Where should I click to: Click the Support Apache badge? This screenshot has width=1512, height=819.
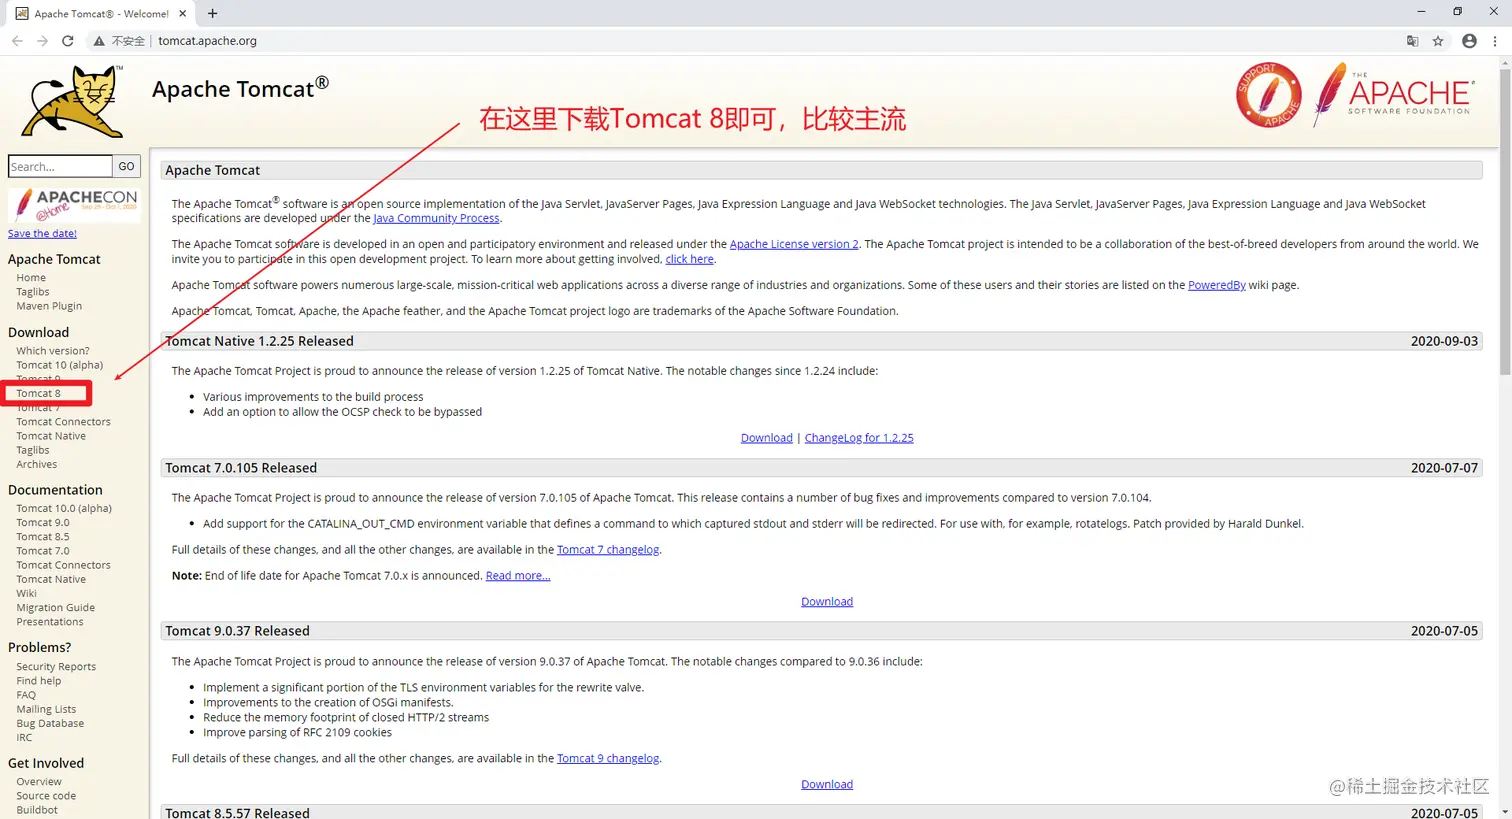pyautogui.click(x=1268, y=95)
